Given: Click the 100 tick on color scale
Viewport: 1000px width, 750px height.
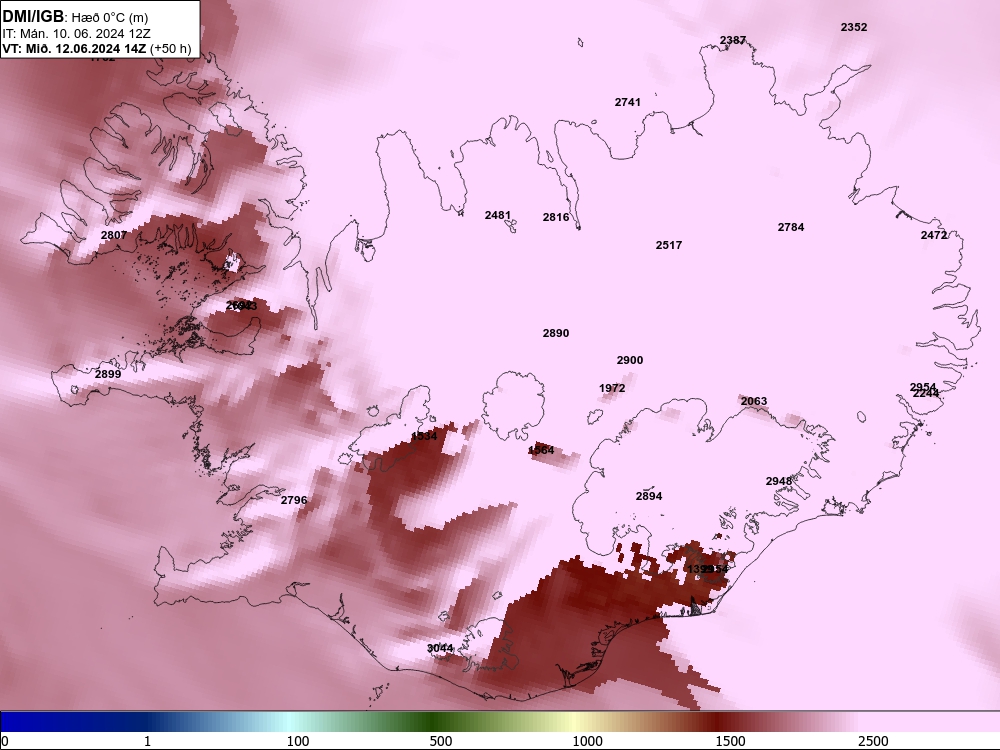Looking at the screenshot, I should click(298, 741).
